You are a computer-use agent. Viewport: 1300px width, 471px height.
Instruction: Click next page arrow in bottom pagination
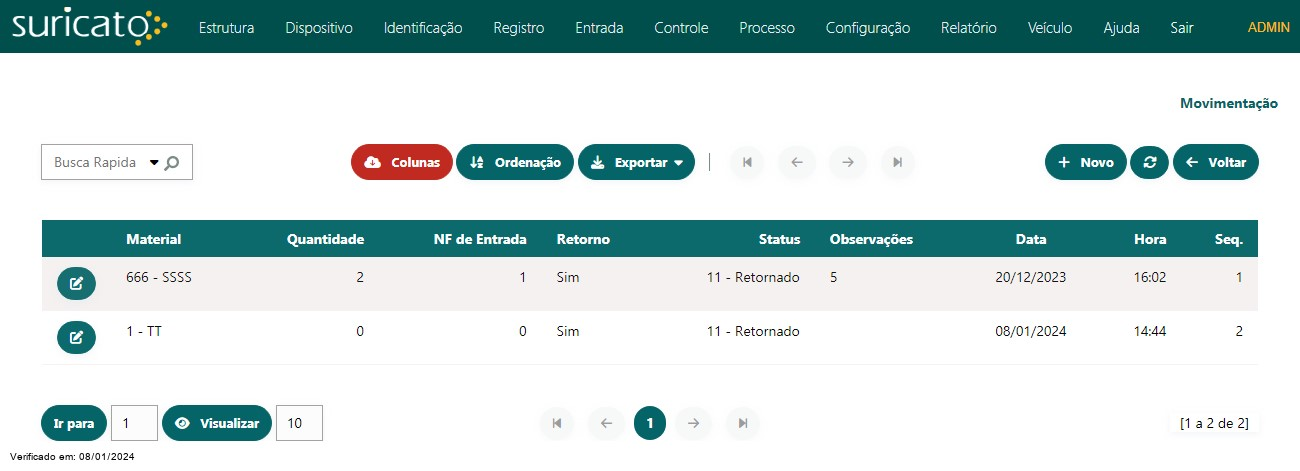[692, 424]
